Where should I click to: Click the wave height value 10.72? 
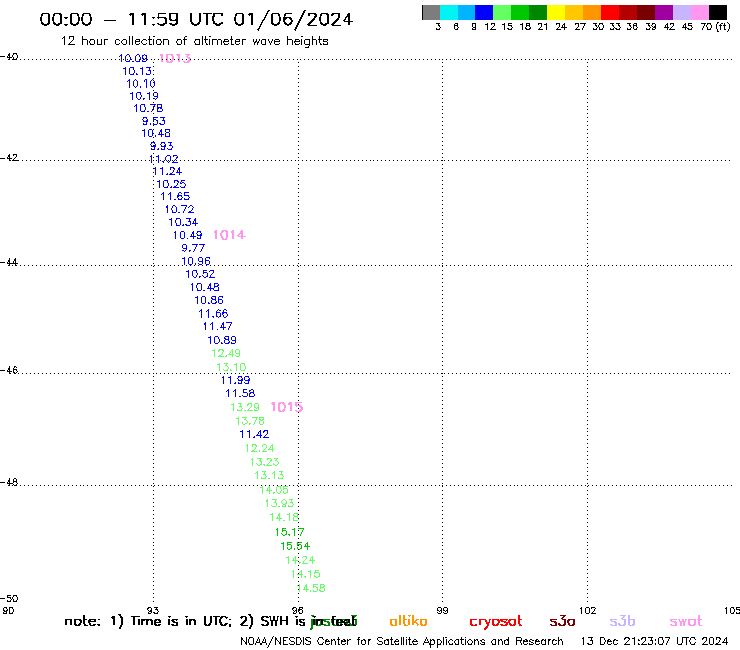[179, 209]
